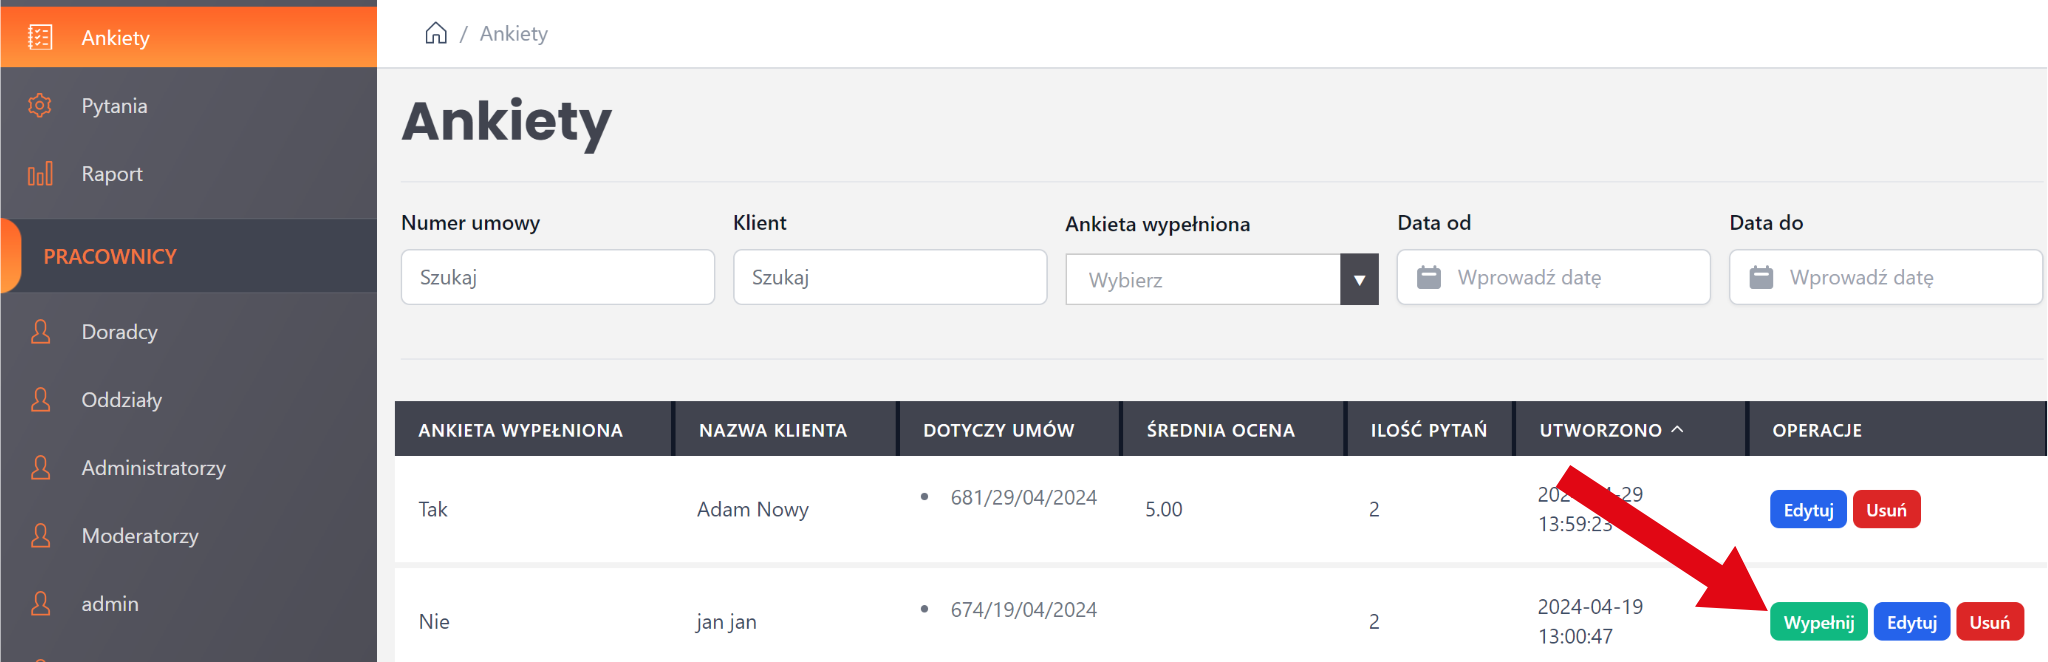Focus the Numer umowy search field
The height and width of the screenshot is (662, 2048).
coord(557,277)
